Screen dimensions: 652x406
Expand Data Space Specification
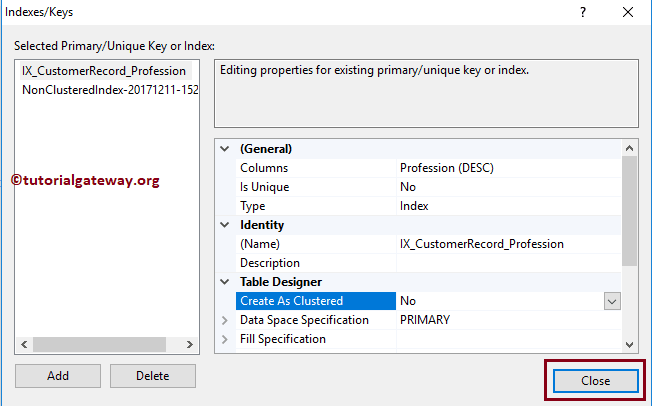[225, 320]
